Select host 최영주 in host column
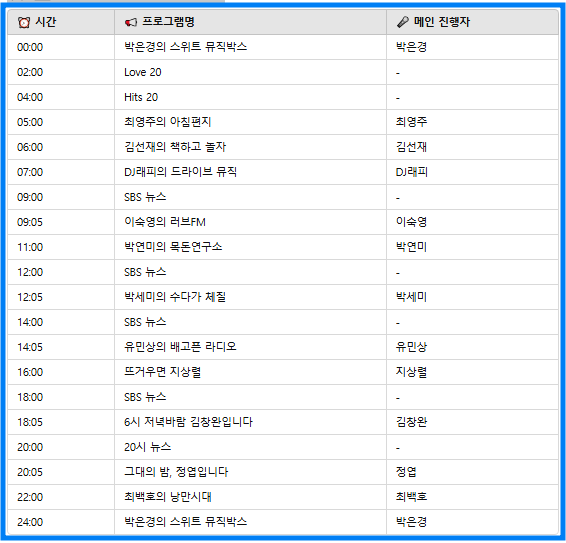The height and width of the screenshot is (543, 566). (x=412, y=122)
